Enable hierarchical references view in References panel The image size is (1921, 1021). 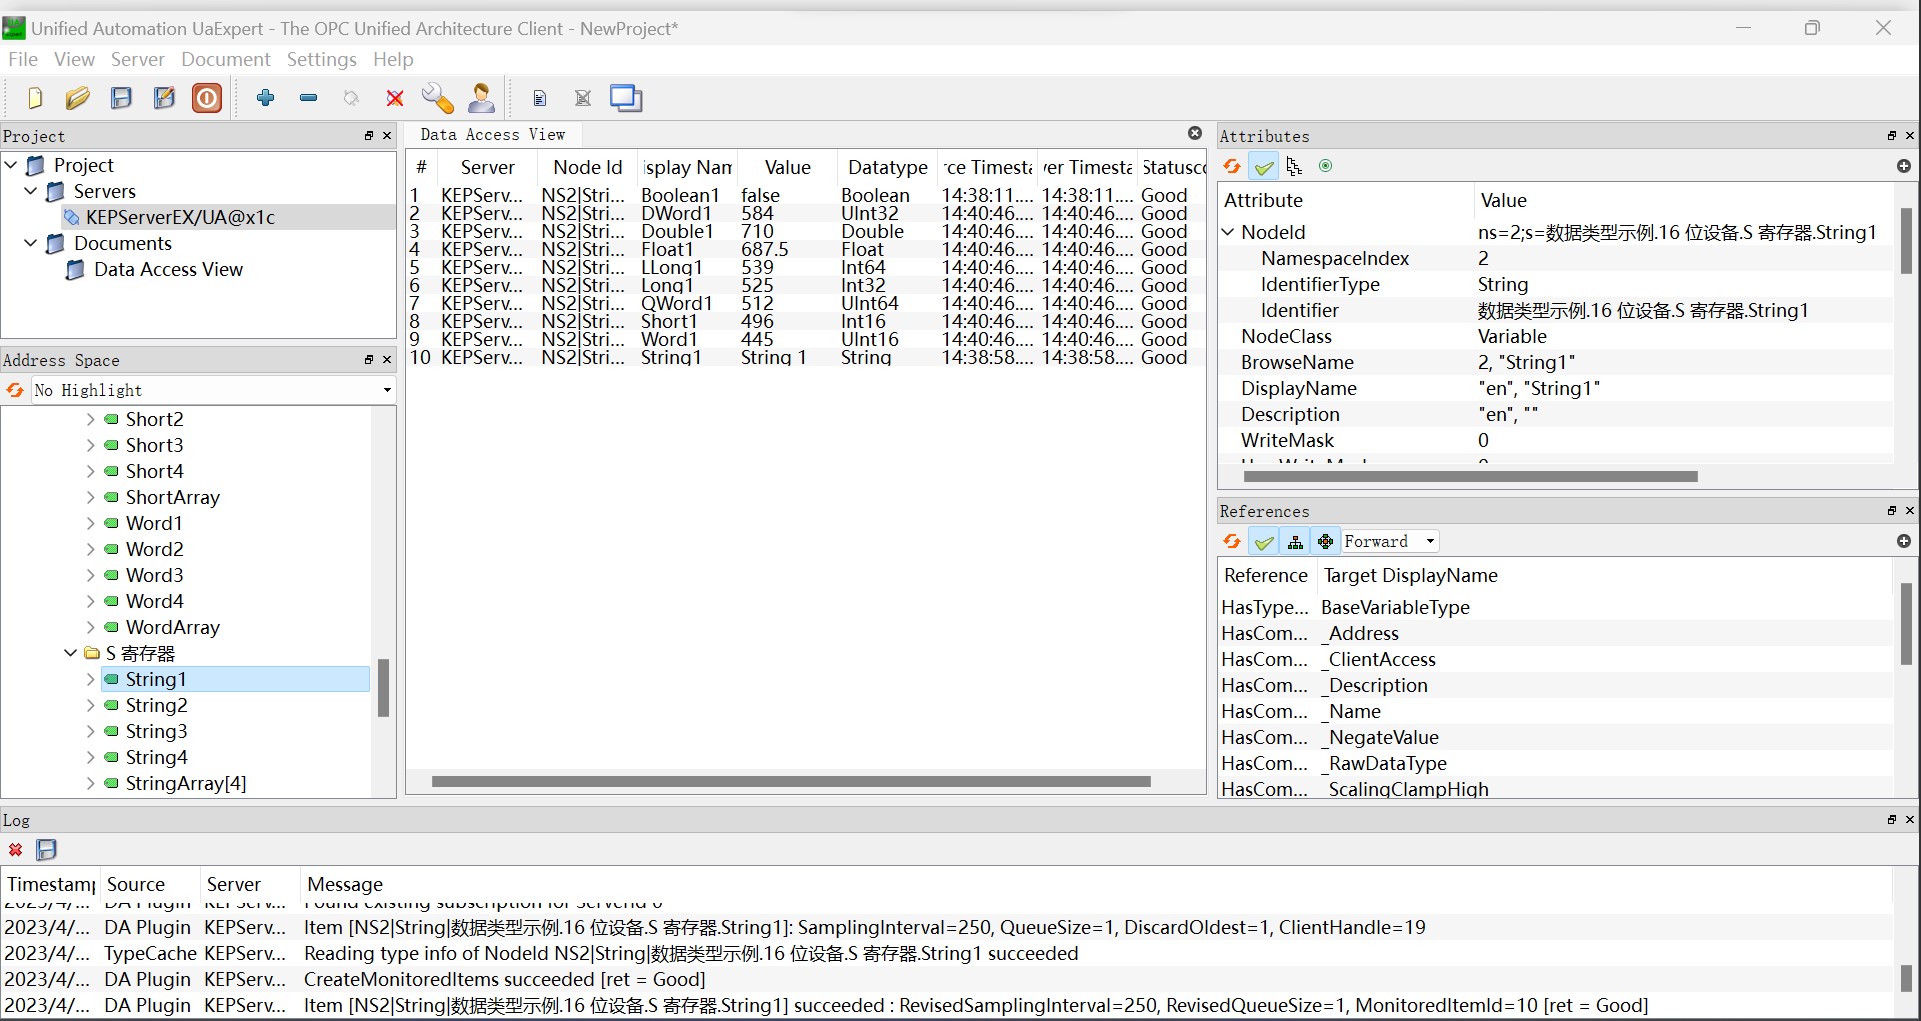point(1296,541)
